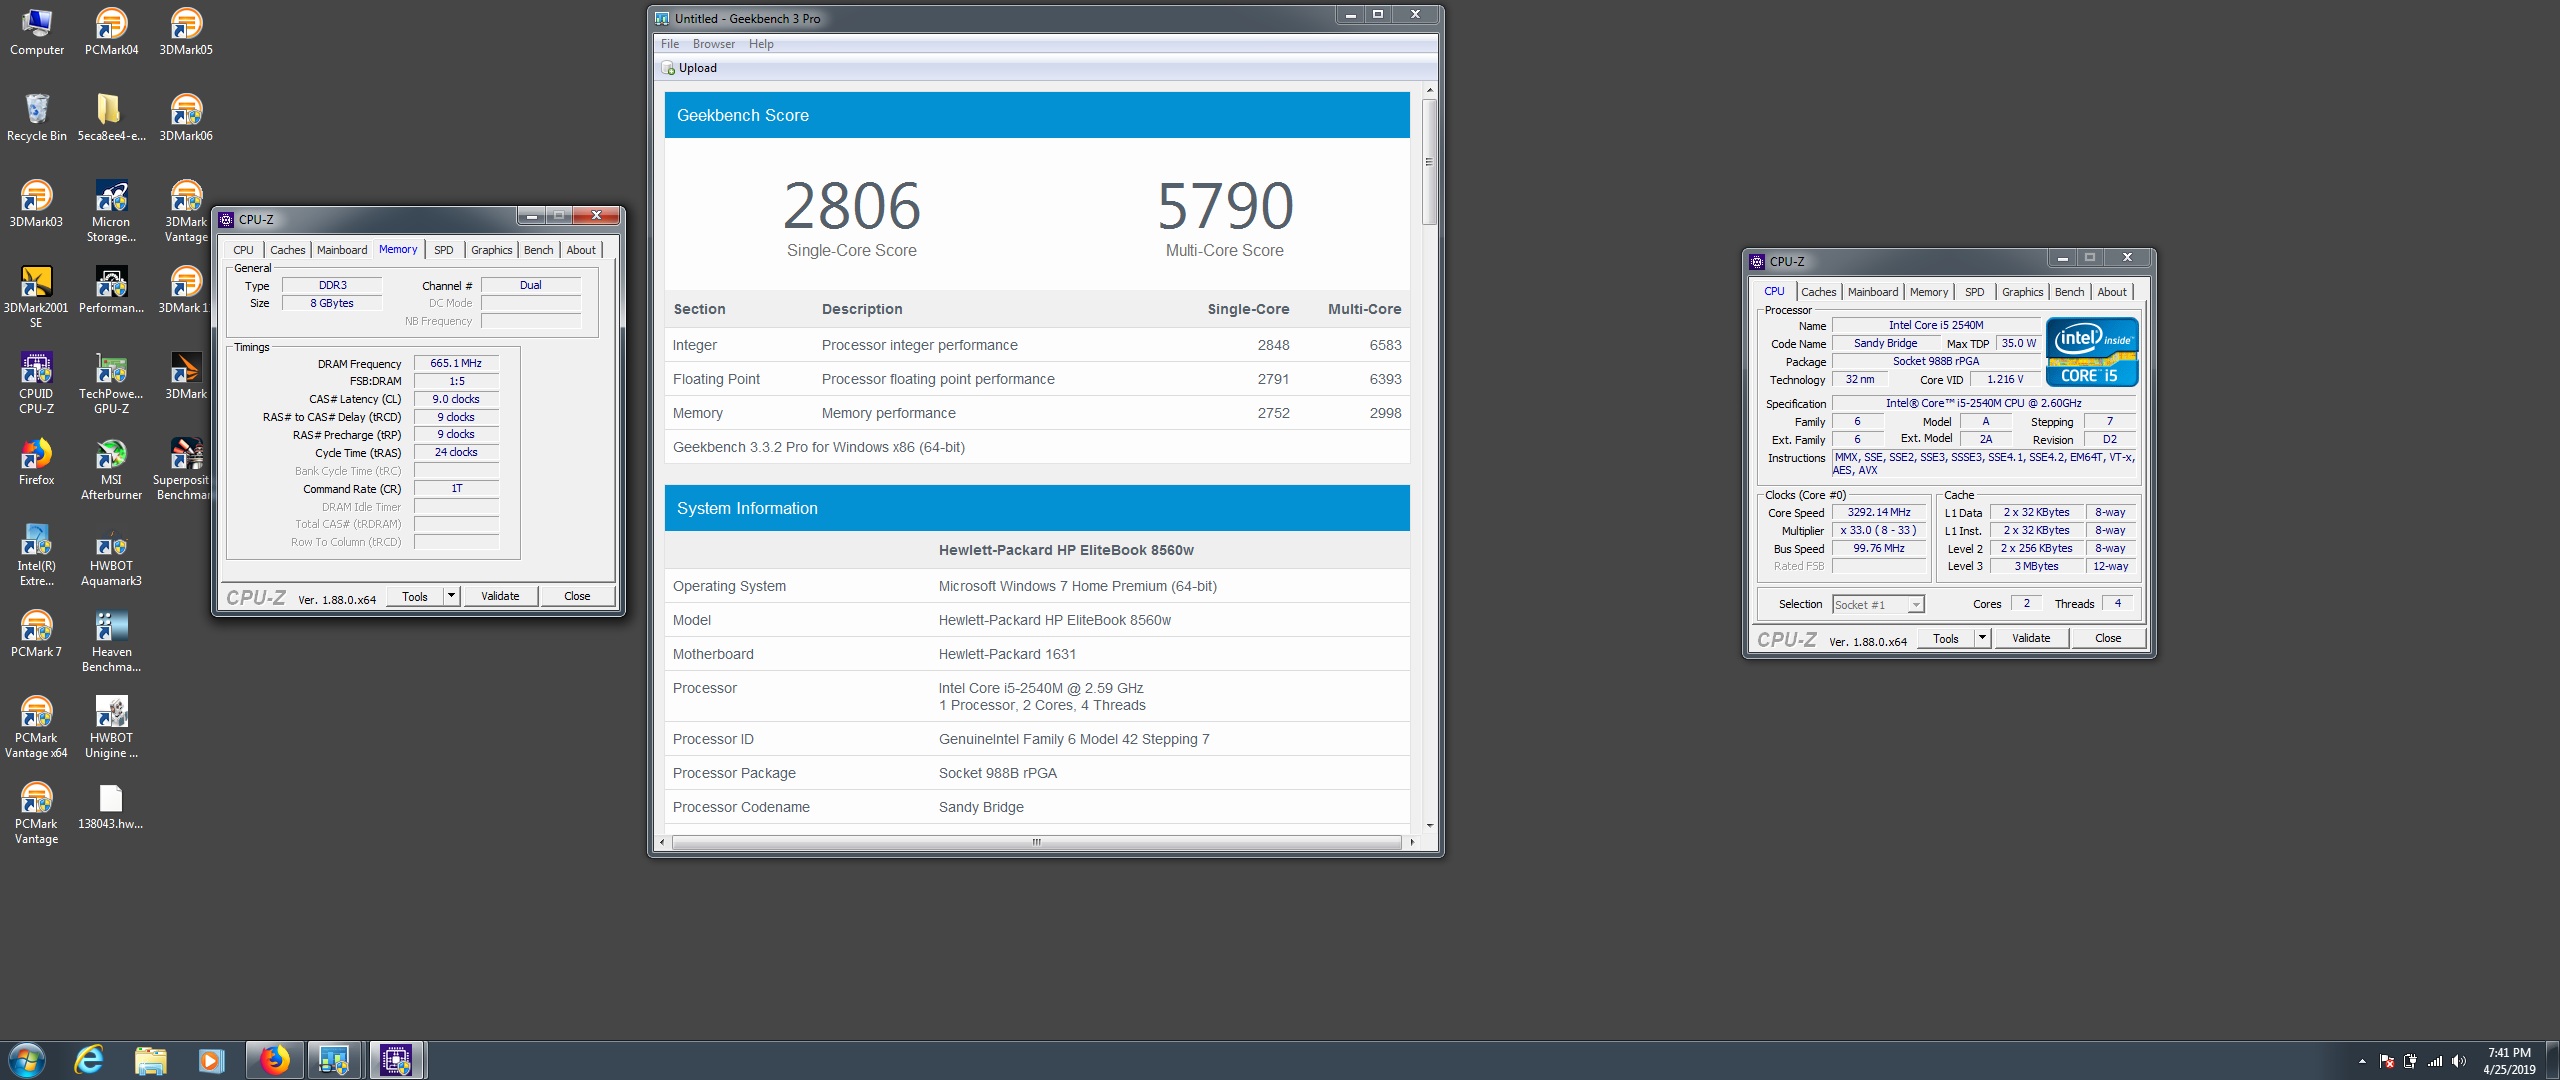
Task: Open 3DMark2001 SE shortcut
Action: click(x=36, y=297)
